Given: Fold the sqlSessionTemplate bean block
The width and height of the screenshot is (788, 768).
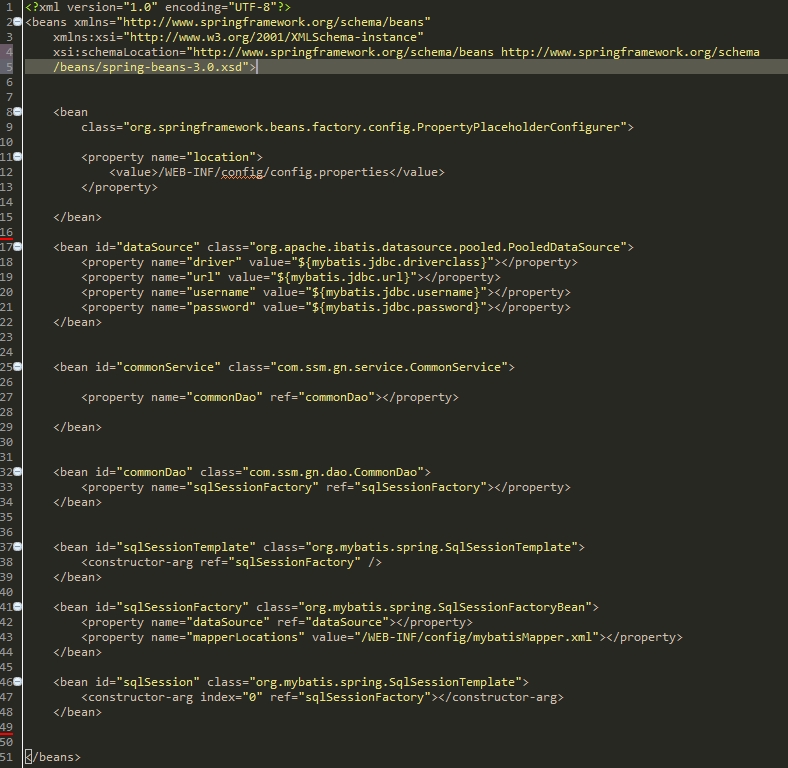Looking at the screenshot, I should pyautogui.click(x=19, y=547).
